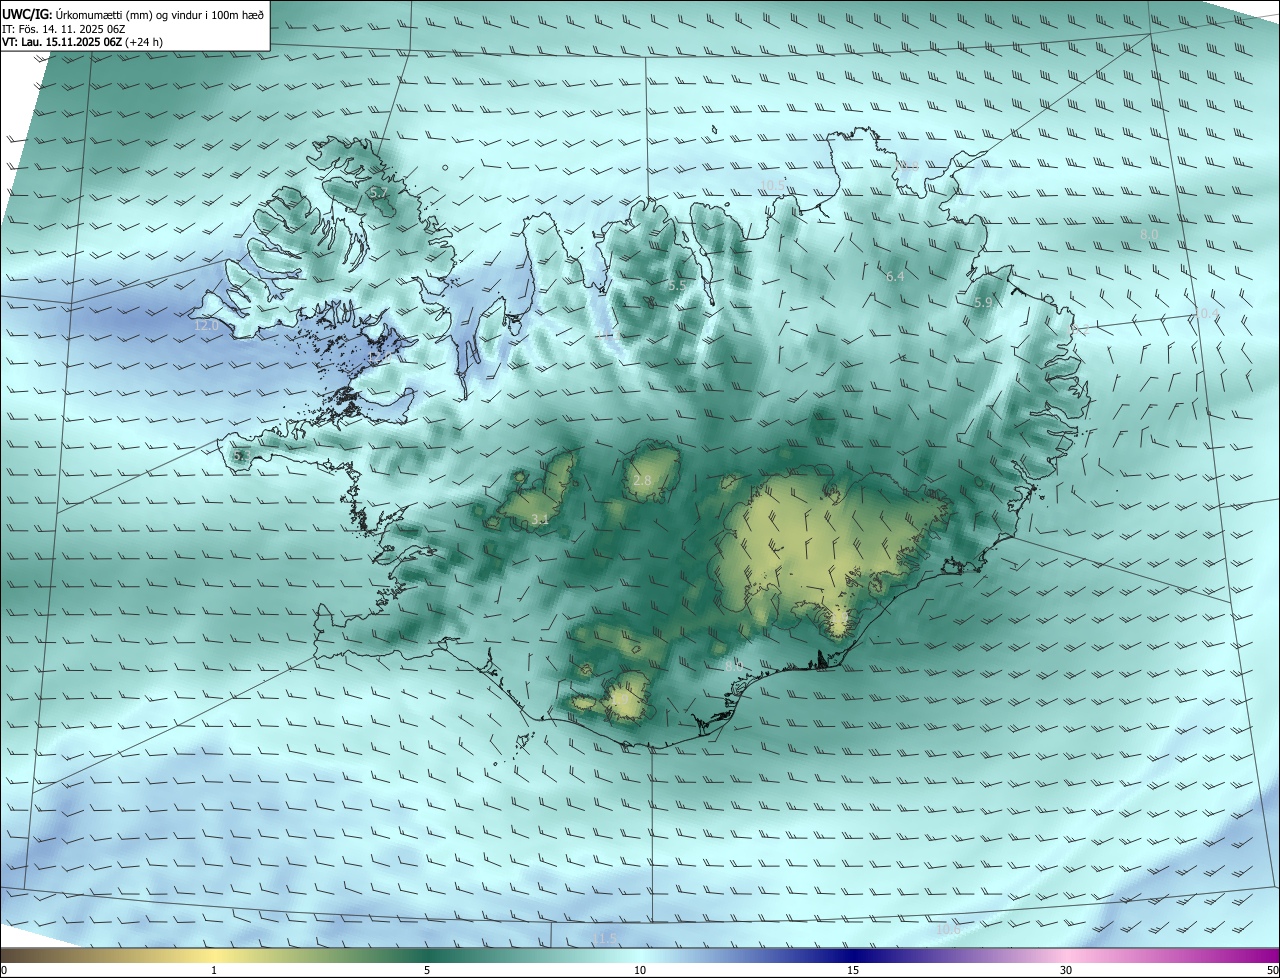Click the 'UWC/IG:' title heading
Image resolution: width=1280 pixels, height=978 pixels.
tap(26, 14)
